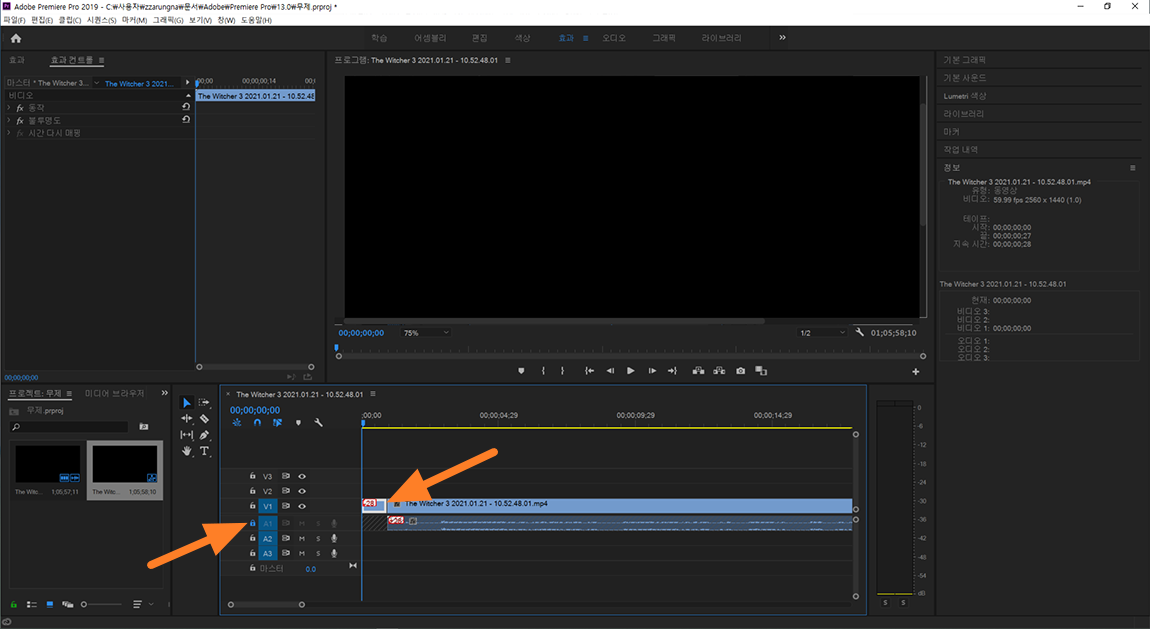Screen dimensions: 1150x629
Task: Reset the Motion effect parameters
Action: [186, 107]
